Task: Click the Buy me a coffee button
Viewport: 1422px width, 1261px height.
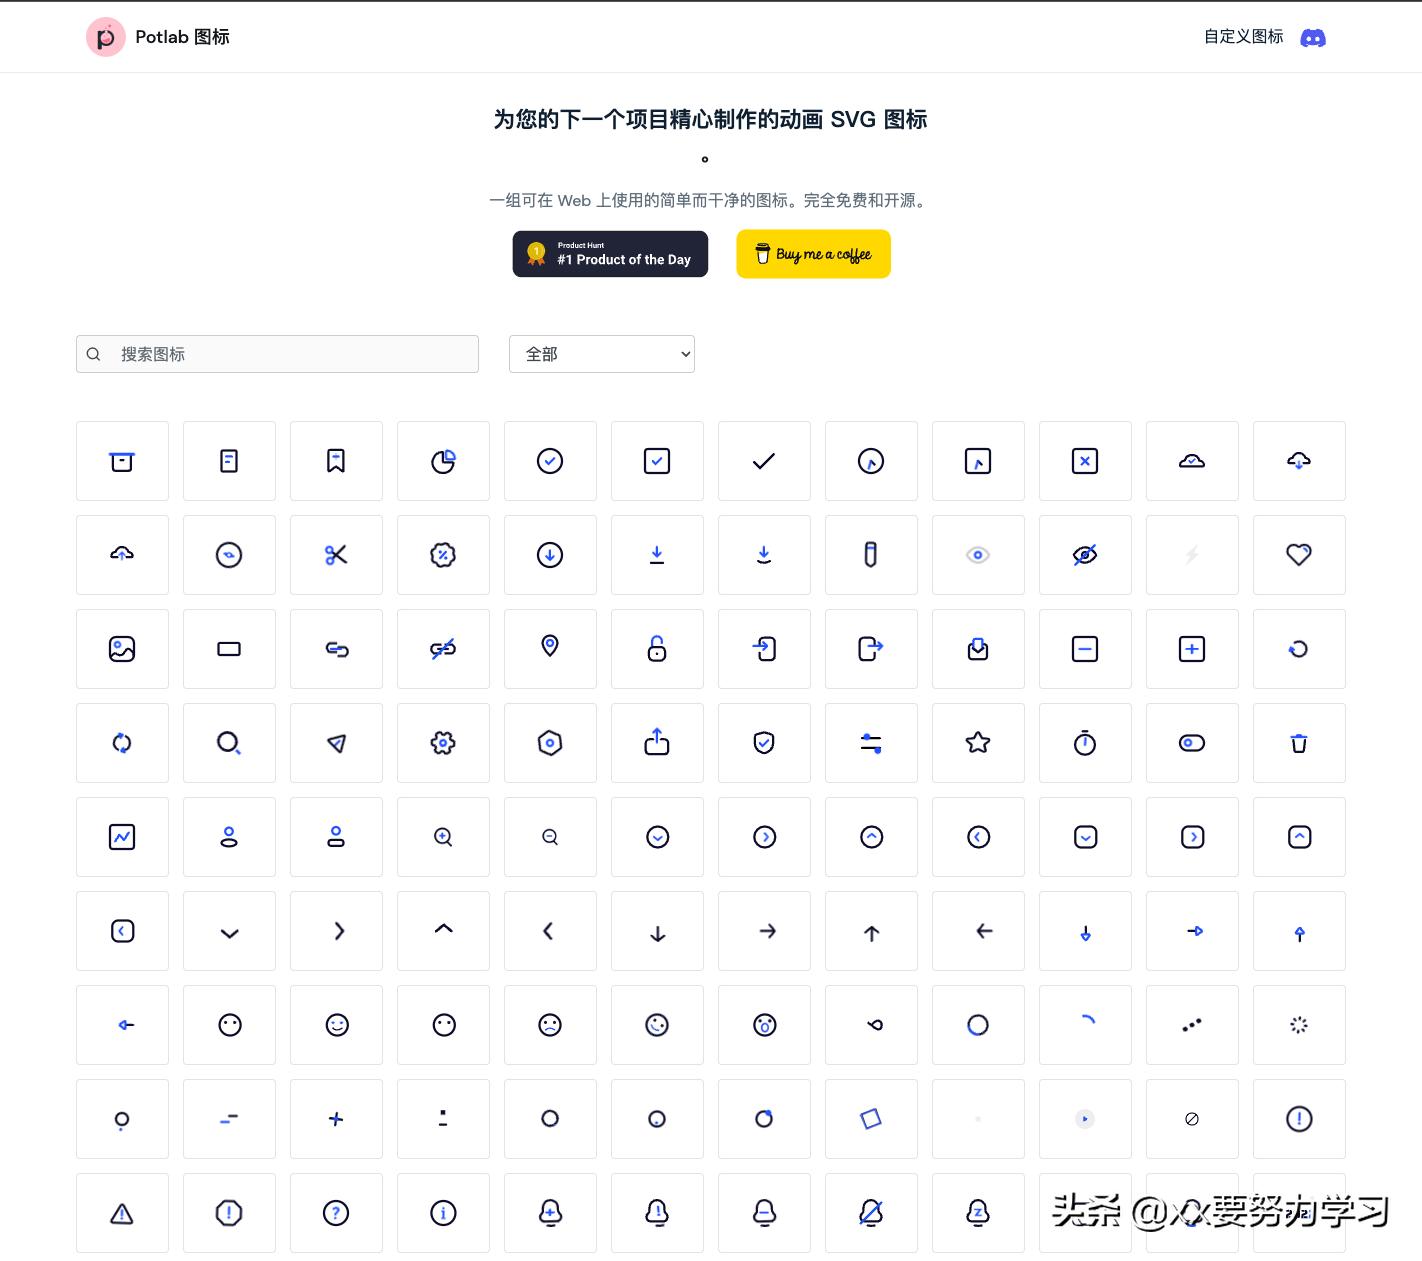Action: (x=813, y=254)
